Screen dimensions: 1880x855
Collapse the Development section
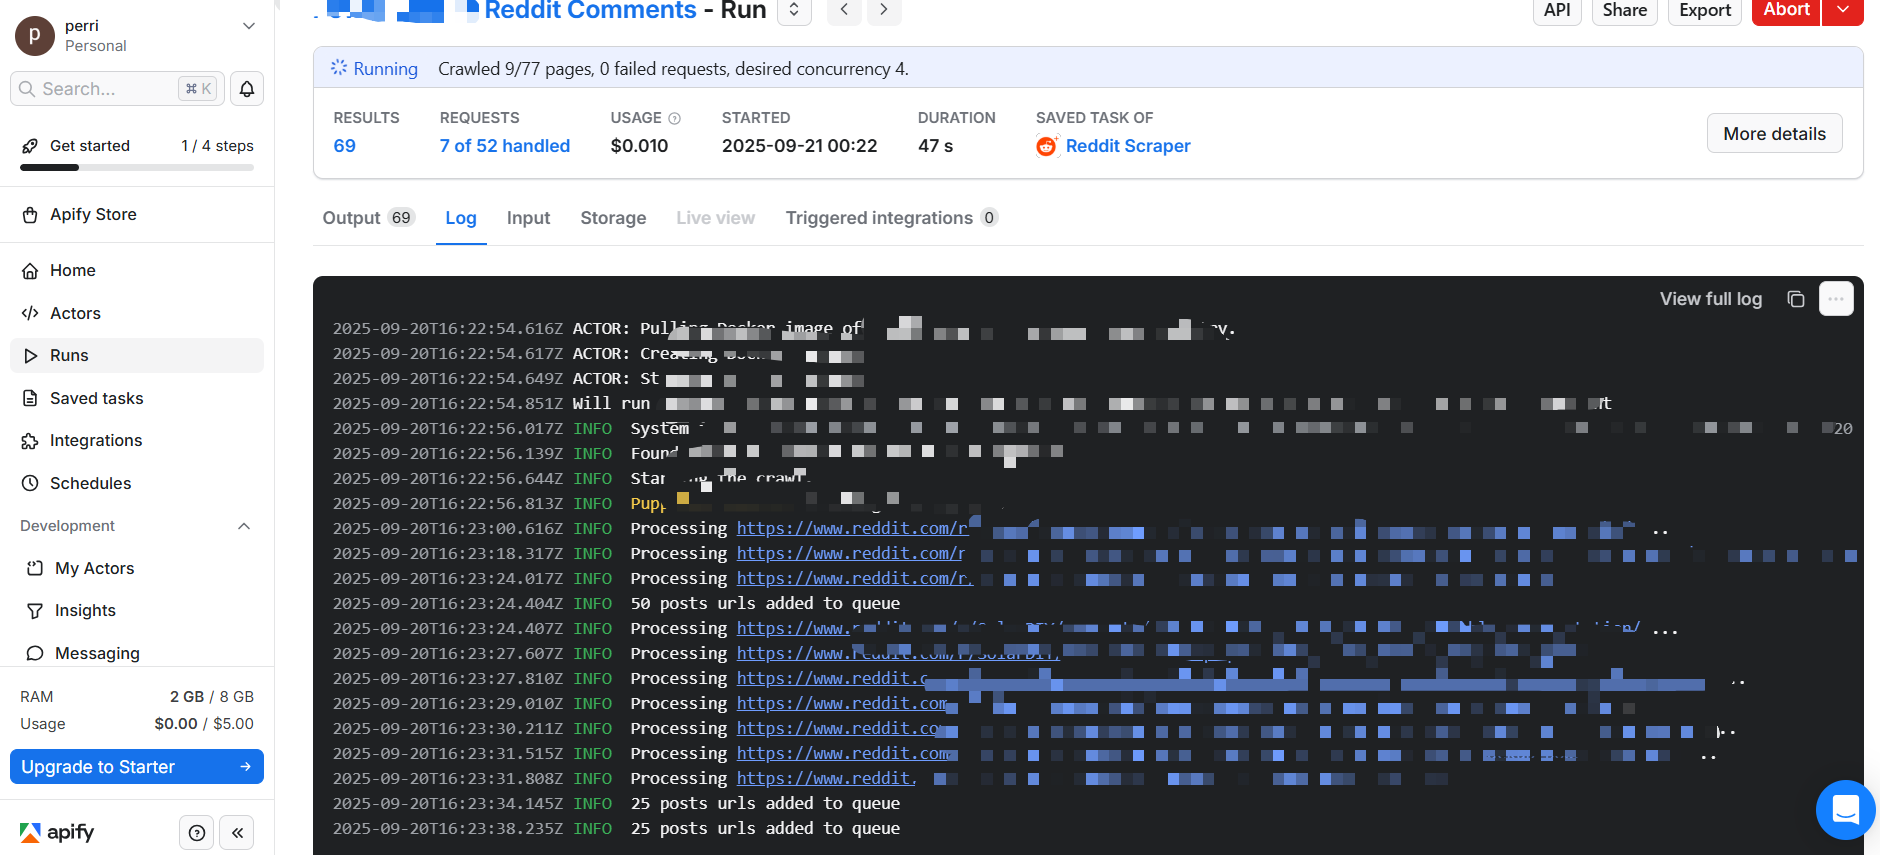[243, 526]
